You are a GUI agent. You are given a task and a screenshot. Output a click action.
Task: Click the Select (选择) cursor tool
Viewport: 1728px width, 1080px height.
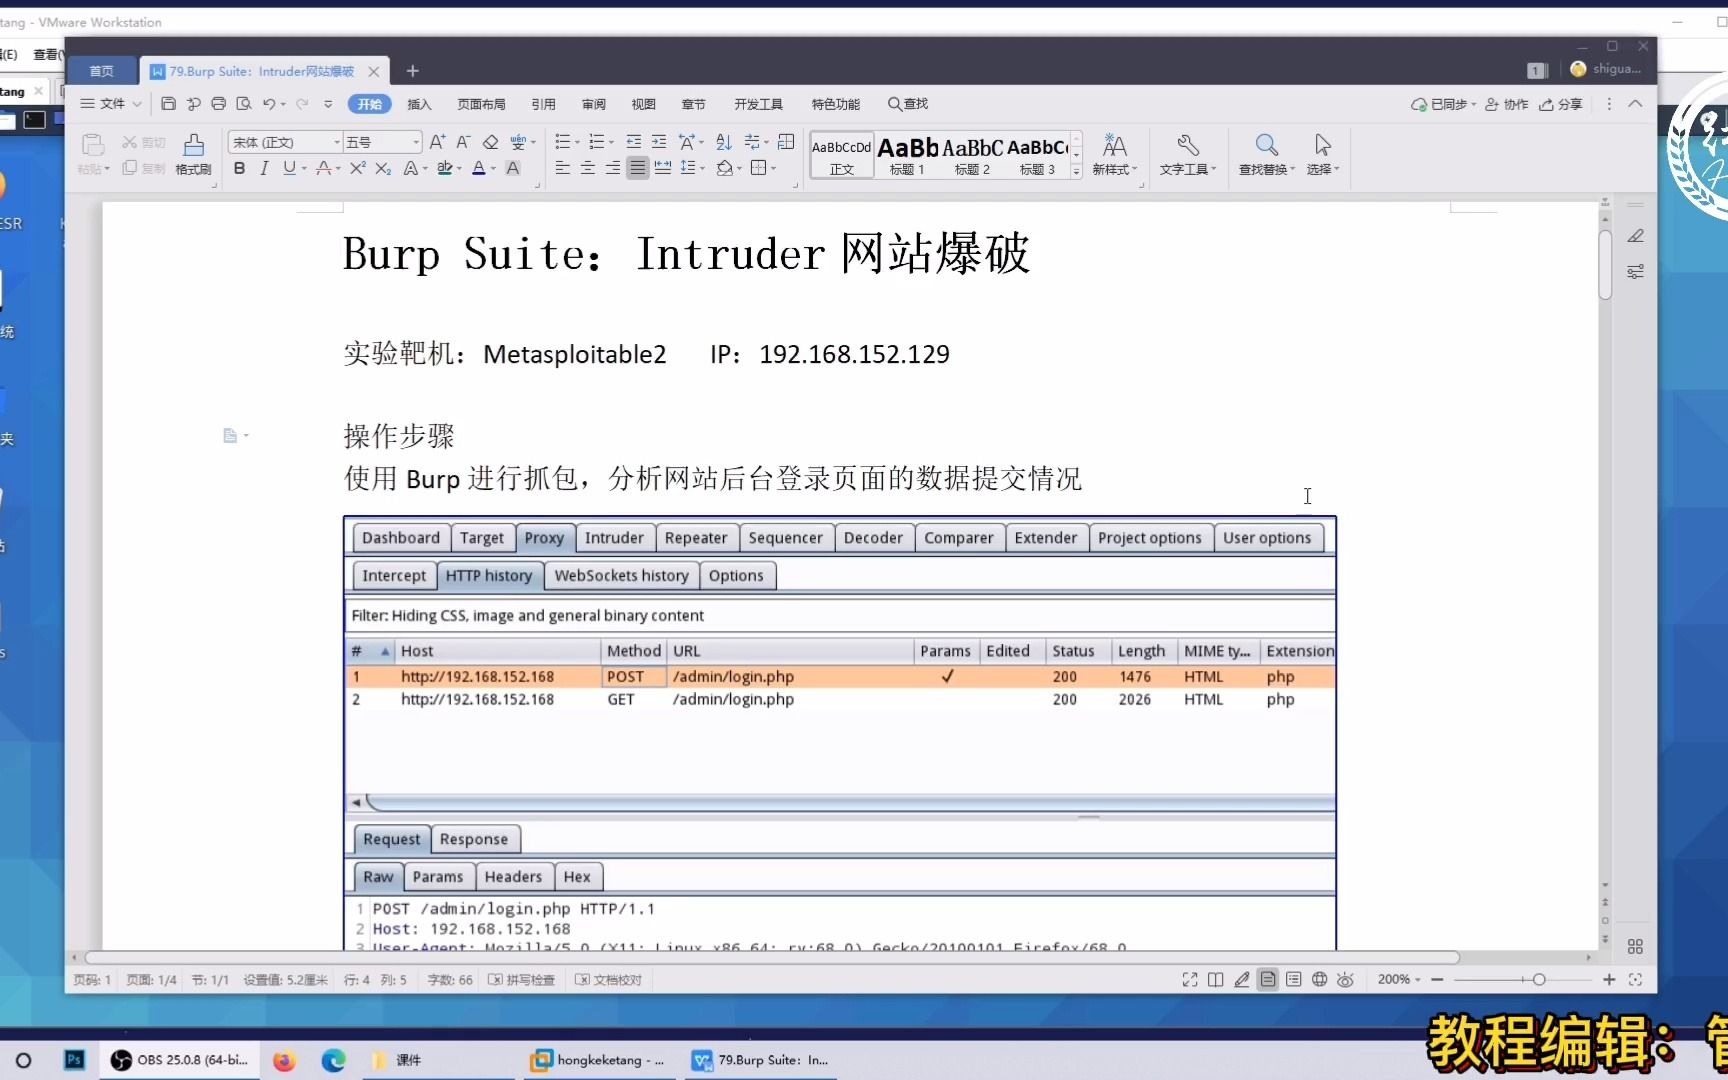click(x=1323, y=155)
